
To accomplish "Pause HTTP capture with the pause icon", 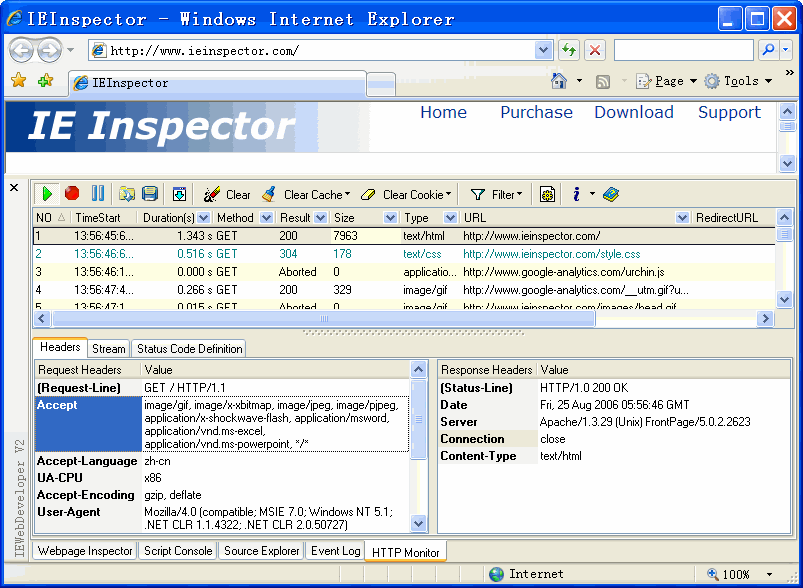I will pyautogui.click(x=98, y=194).
